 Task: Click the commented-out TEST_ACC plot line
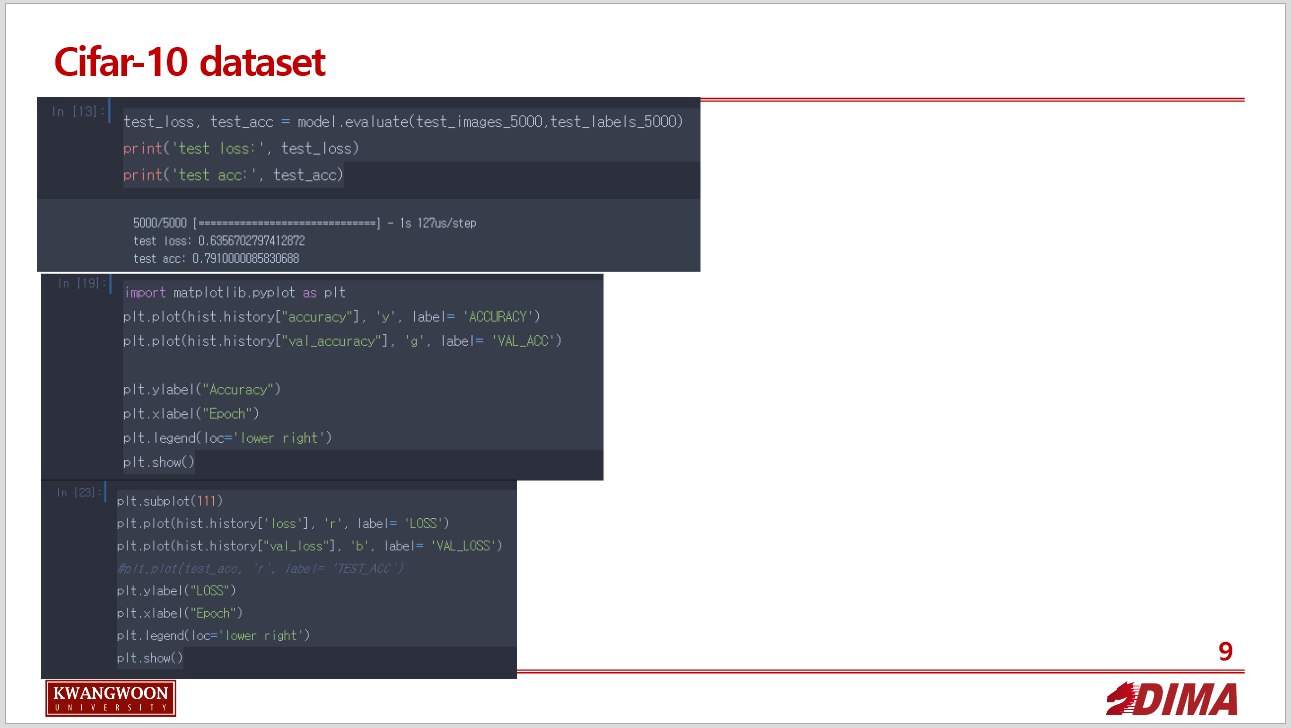coord(260,568)
